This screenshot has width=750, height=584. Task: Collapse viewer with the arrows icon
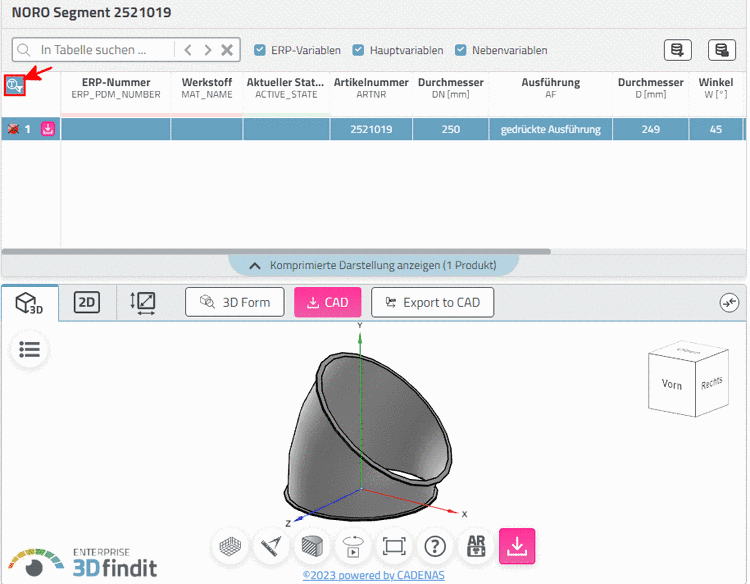(x=729, y=302)
